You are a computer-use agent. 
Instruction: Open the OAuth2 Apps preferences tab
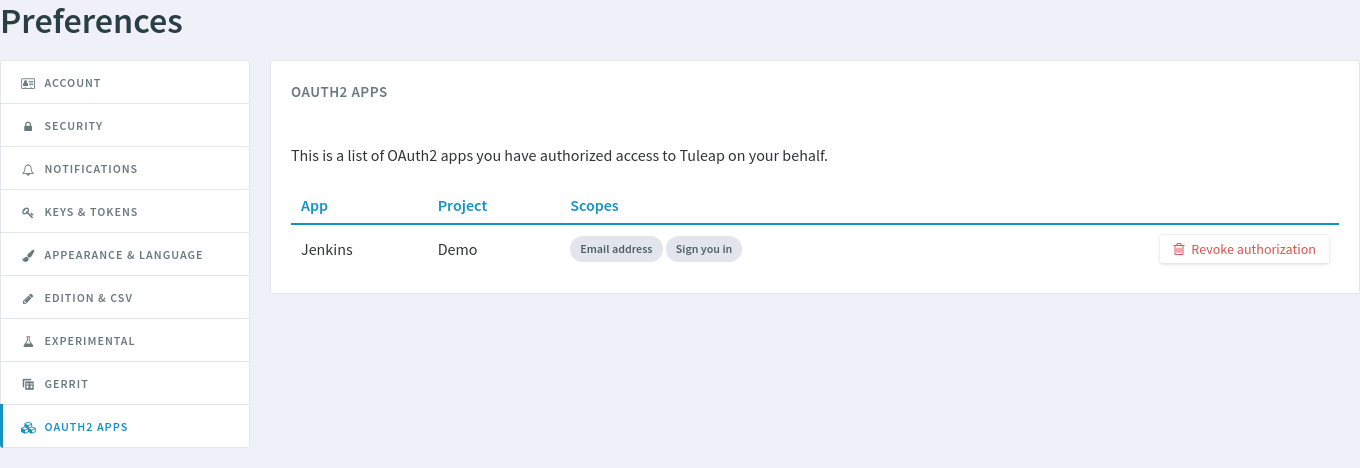(x=86, y=427)
